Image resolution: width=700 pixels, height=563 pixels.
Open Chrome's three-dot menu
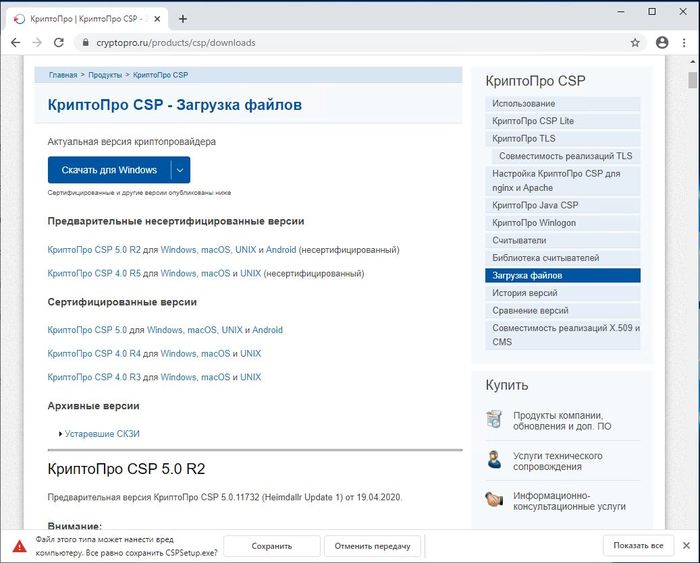tap(684, 42)
